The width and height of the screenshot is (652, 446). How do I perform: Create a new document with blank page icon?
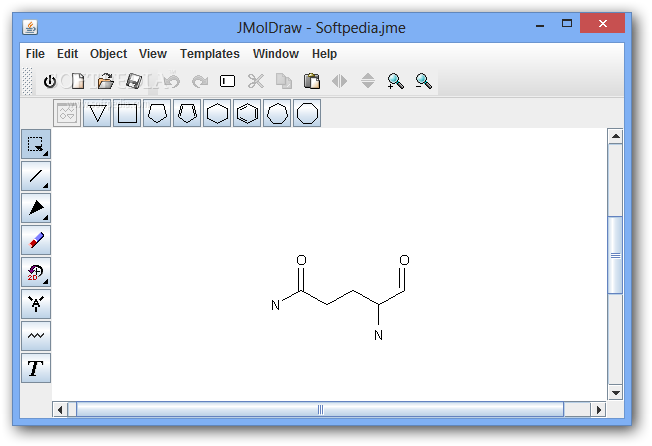pyautogui.click(x=78, y=81)
